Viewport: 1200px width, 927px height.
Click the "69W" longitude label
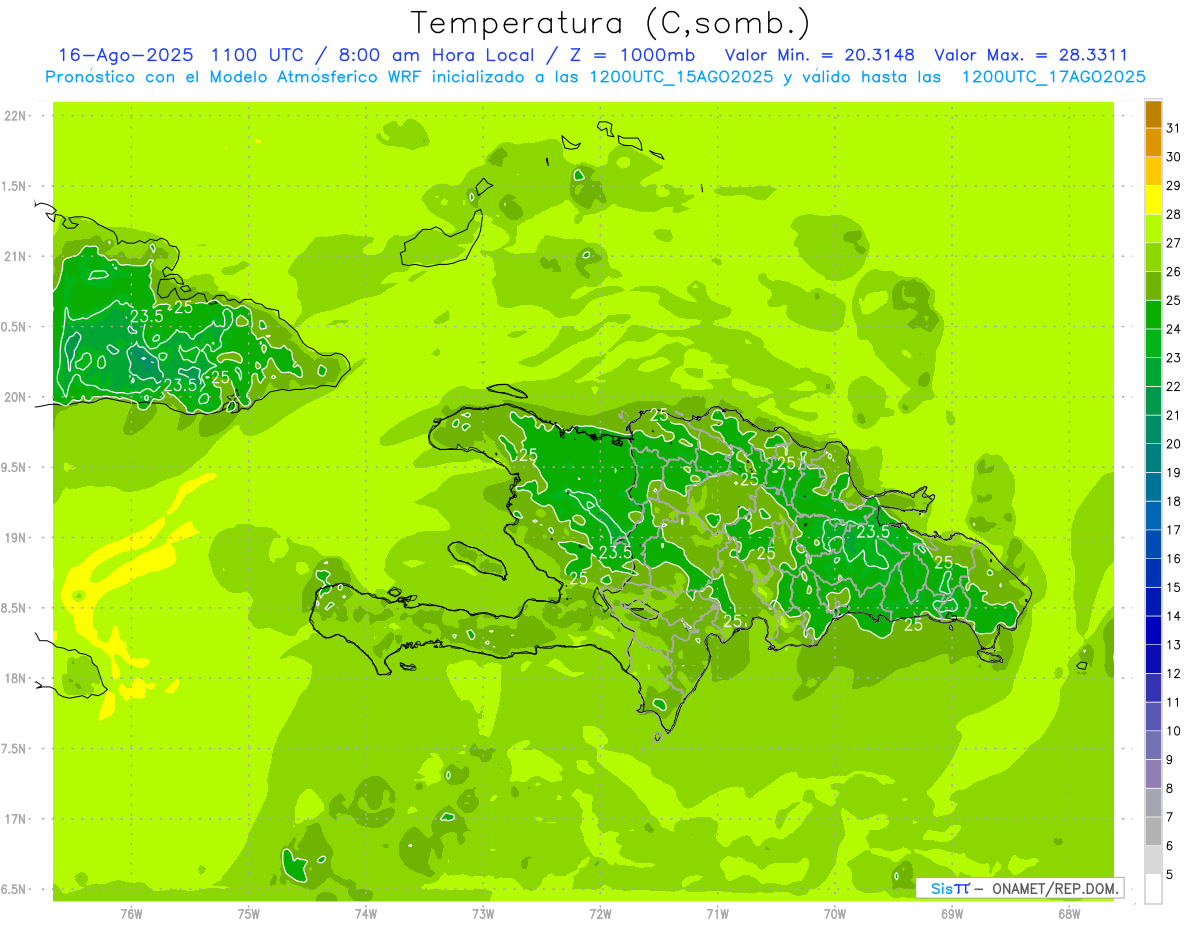[952, 913]
